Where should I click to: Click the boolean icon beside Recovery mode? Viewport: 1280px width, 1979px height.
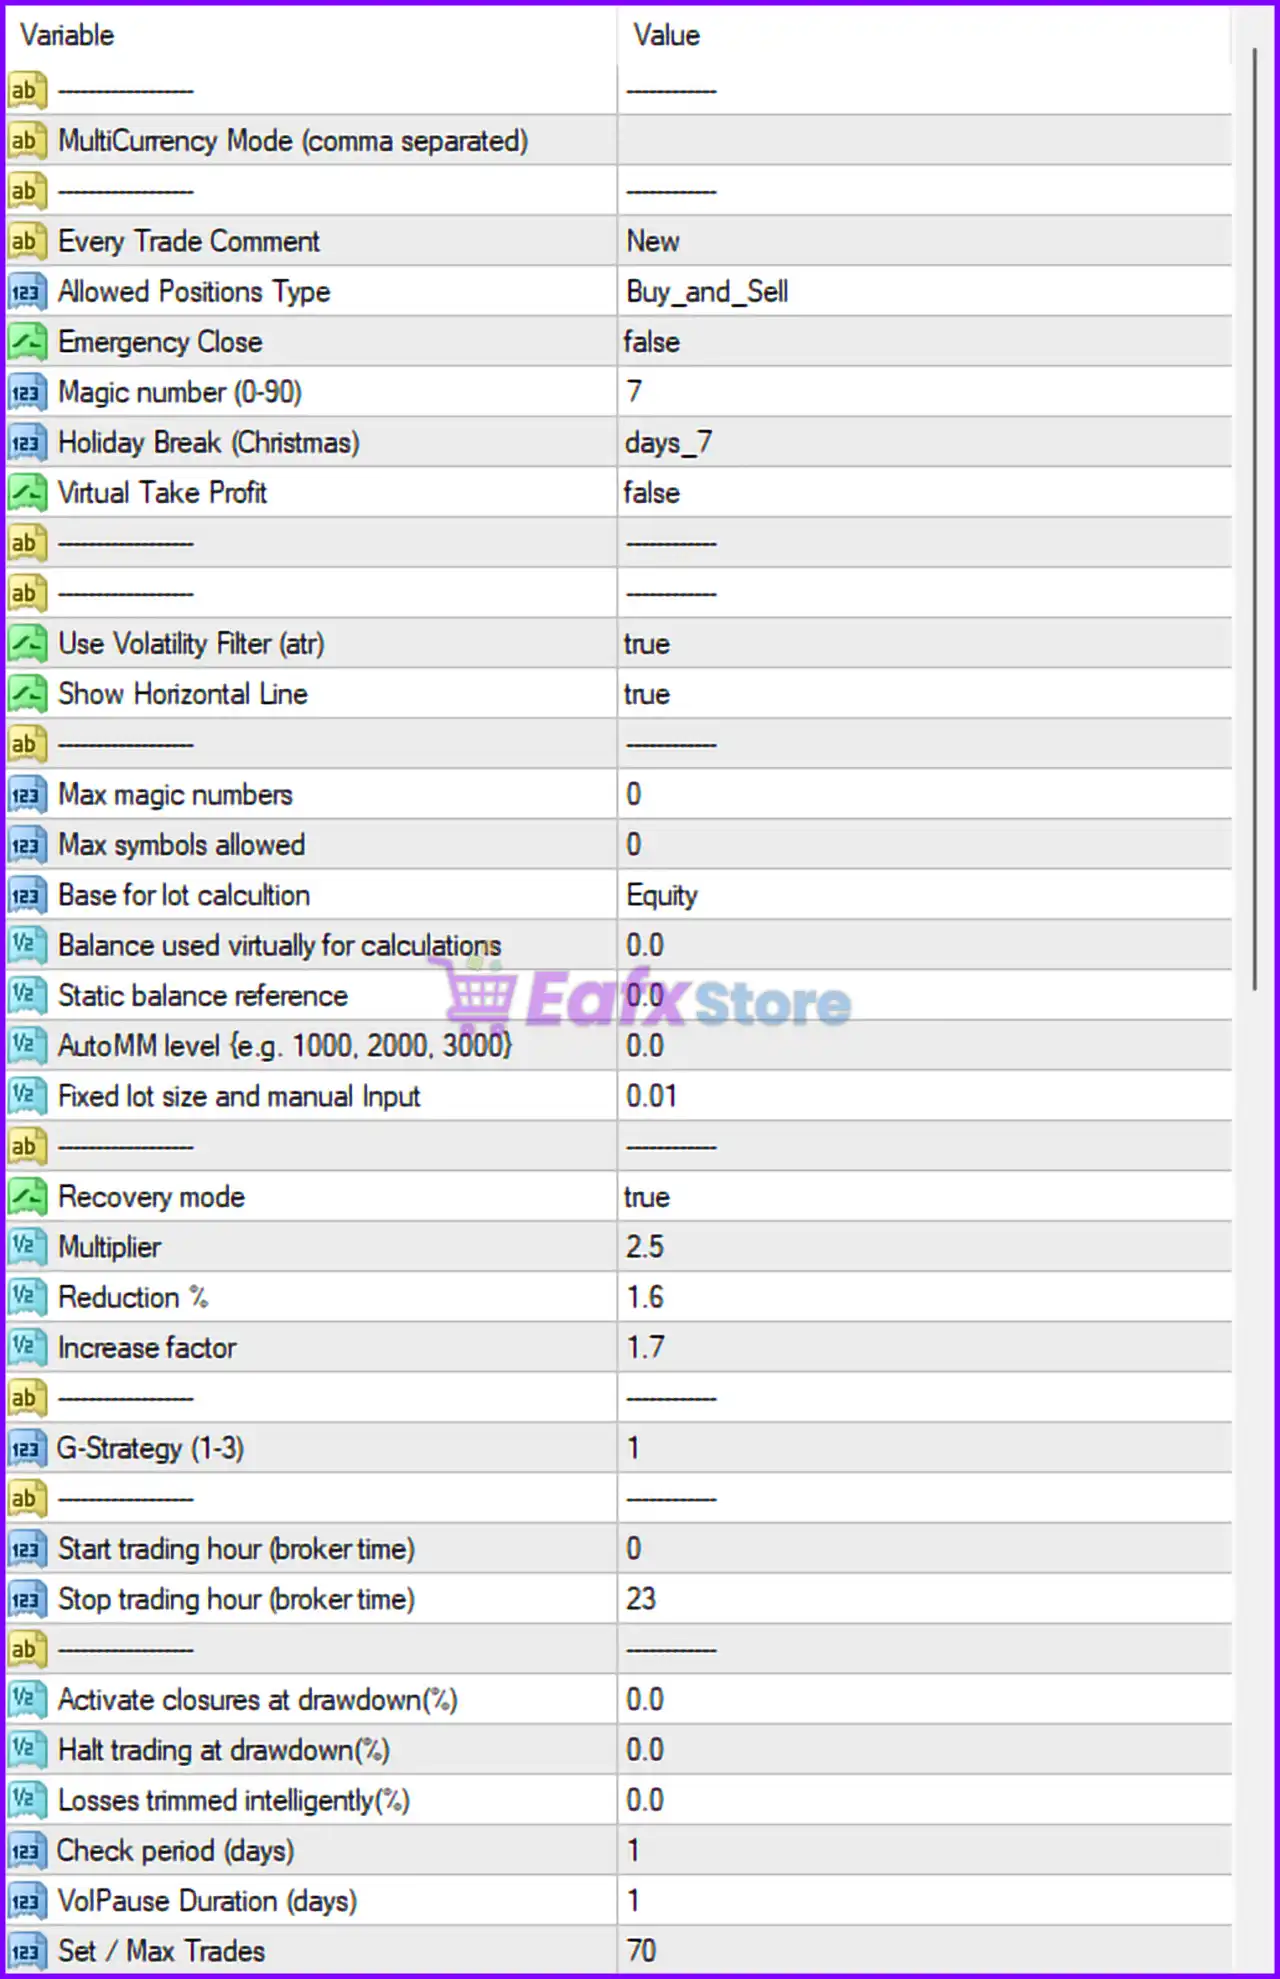(27, 1197)
